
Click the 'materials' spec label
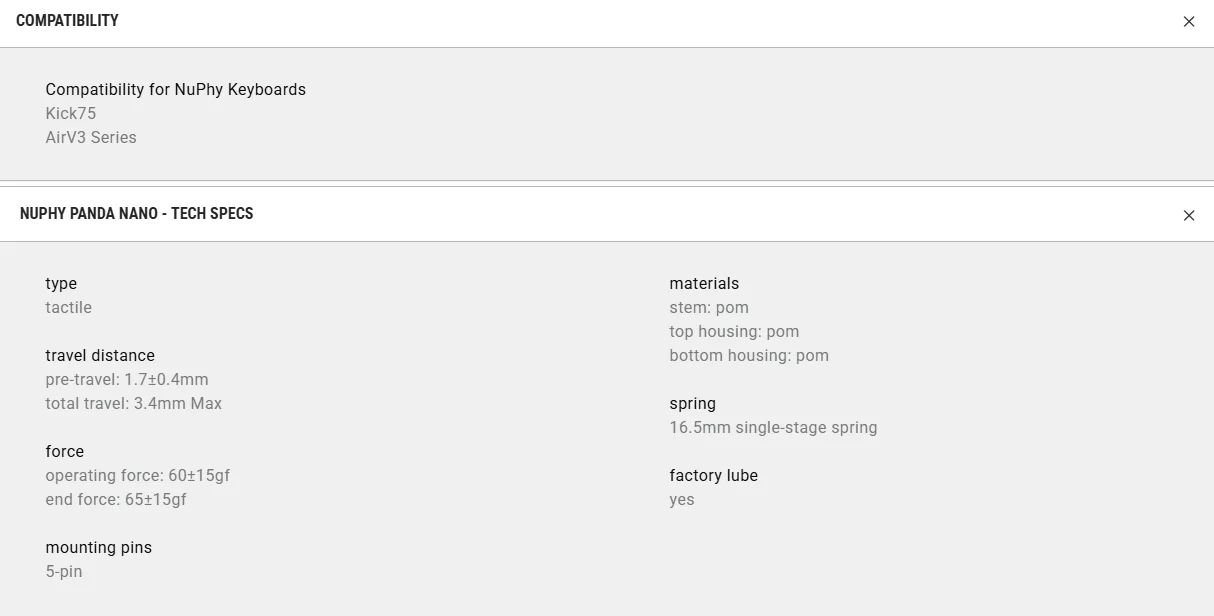pyautogui.click(x=704, y=283)
